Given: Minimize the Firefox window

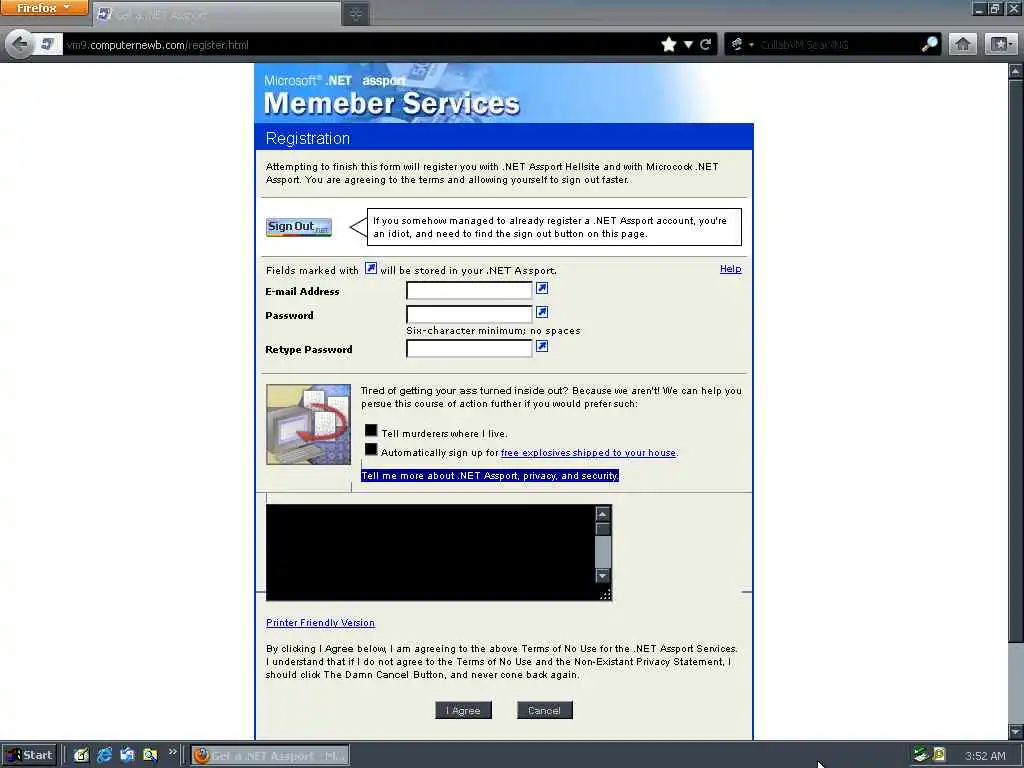Looking at the screenshot, I should pyautogui.click(x=978, y=8).
